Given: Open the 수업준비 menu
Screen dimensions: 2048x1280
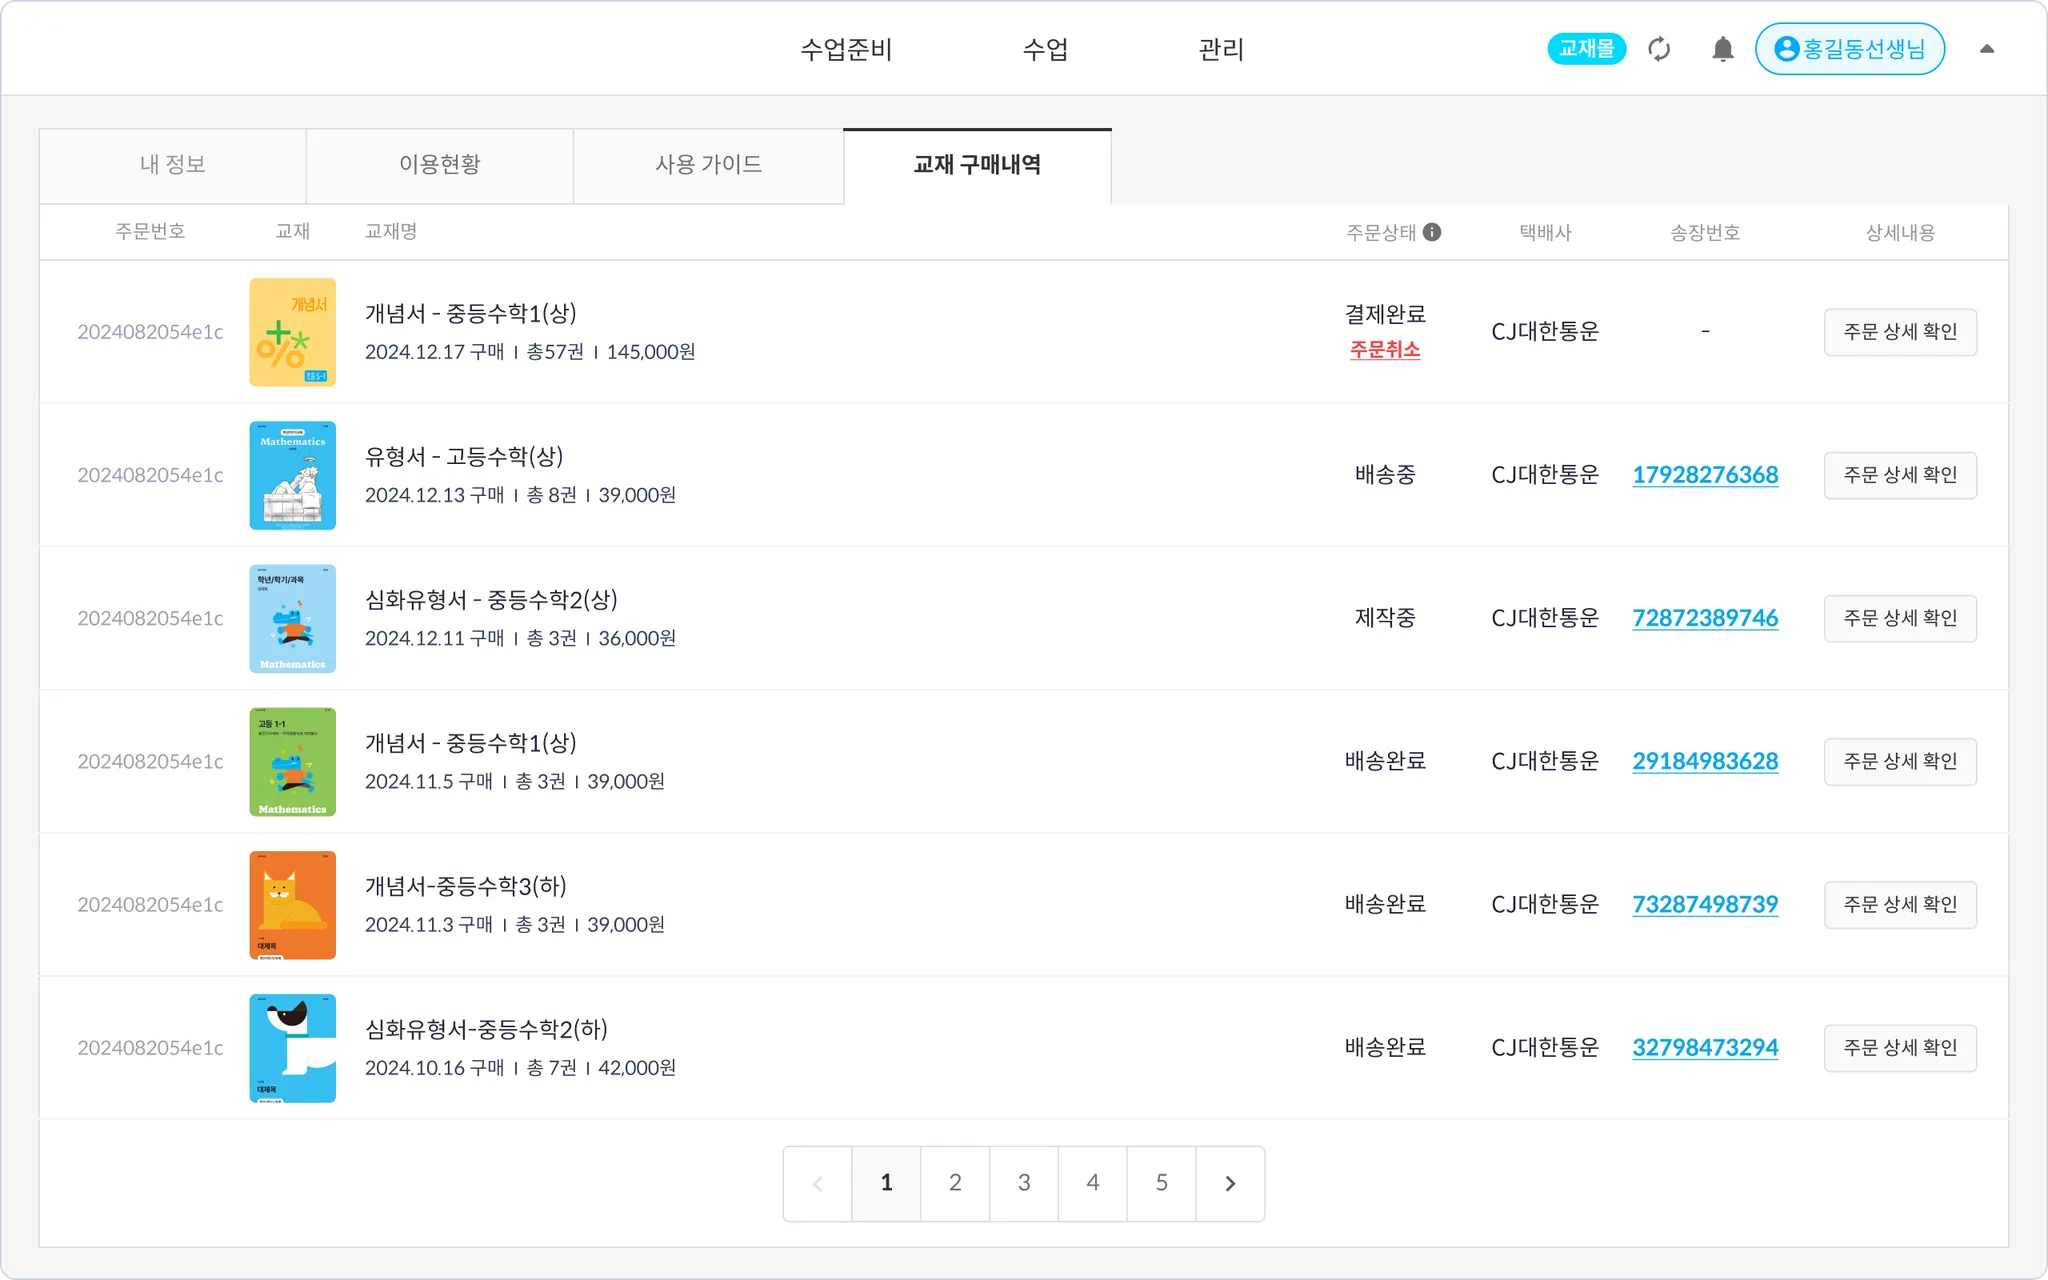Looking at the screenshot, I should tap(846, 49).
